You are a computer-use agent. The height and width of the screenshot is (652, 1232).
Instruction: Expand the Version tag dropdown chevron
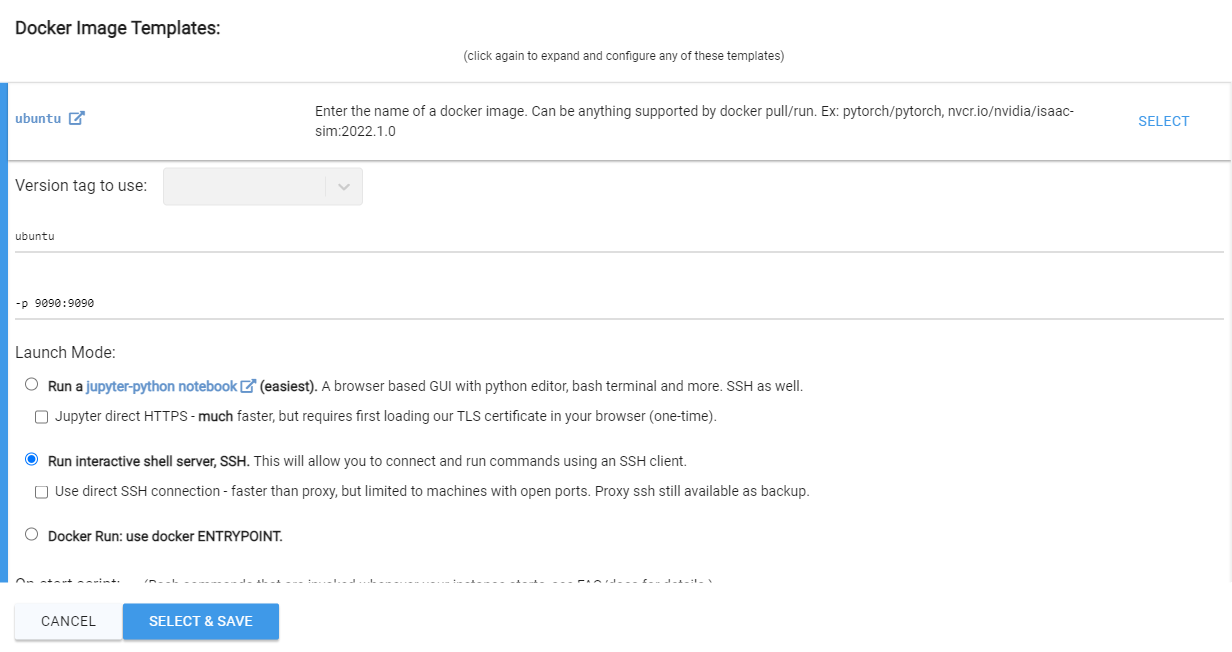tap(344, 187)
